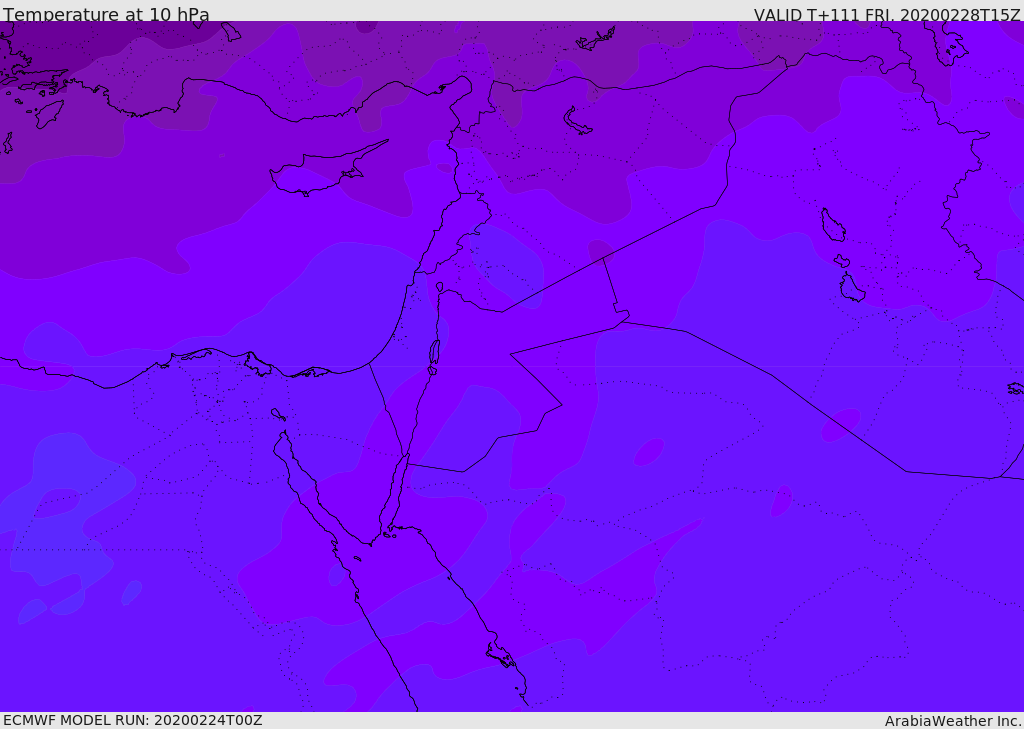Click the 'VALID T+111 FRI. 20200228T15Z' label
Viewport: 1024px width, 729px height.
tap(887, 14)
